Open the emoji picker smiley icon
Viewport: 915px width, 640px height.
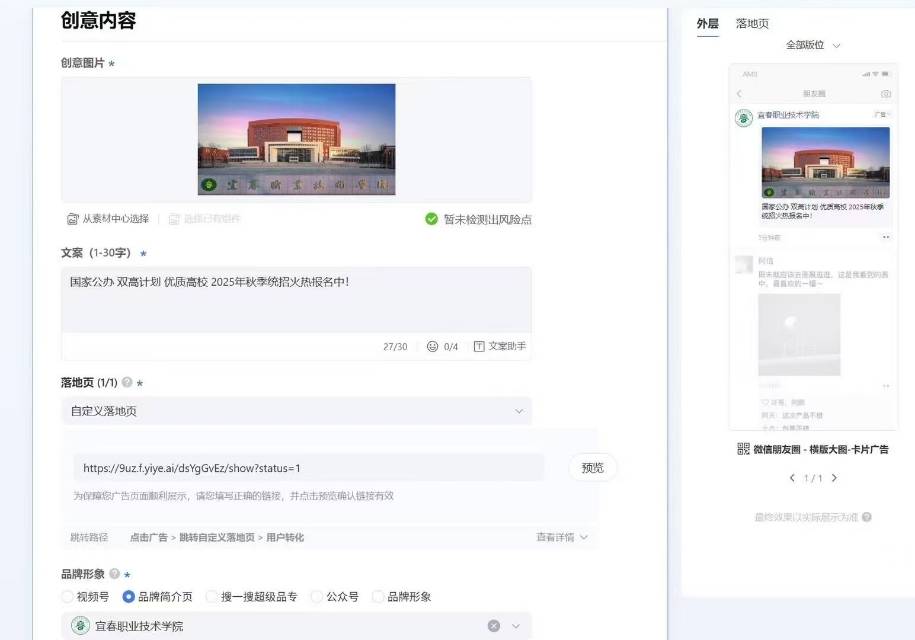[432, 347]
